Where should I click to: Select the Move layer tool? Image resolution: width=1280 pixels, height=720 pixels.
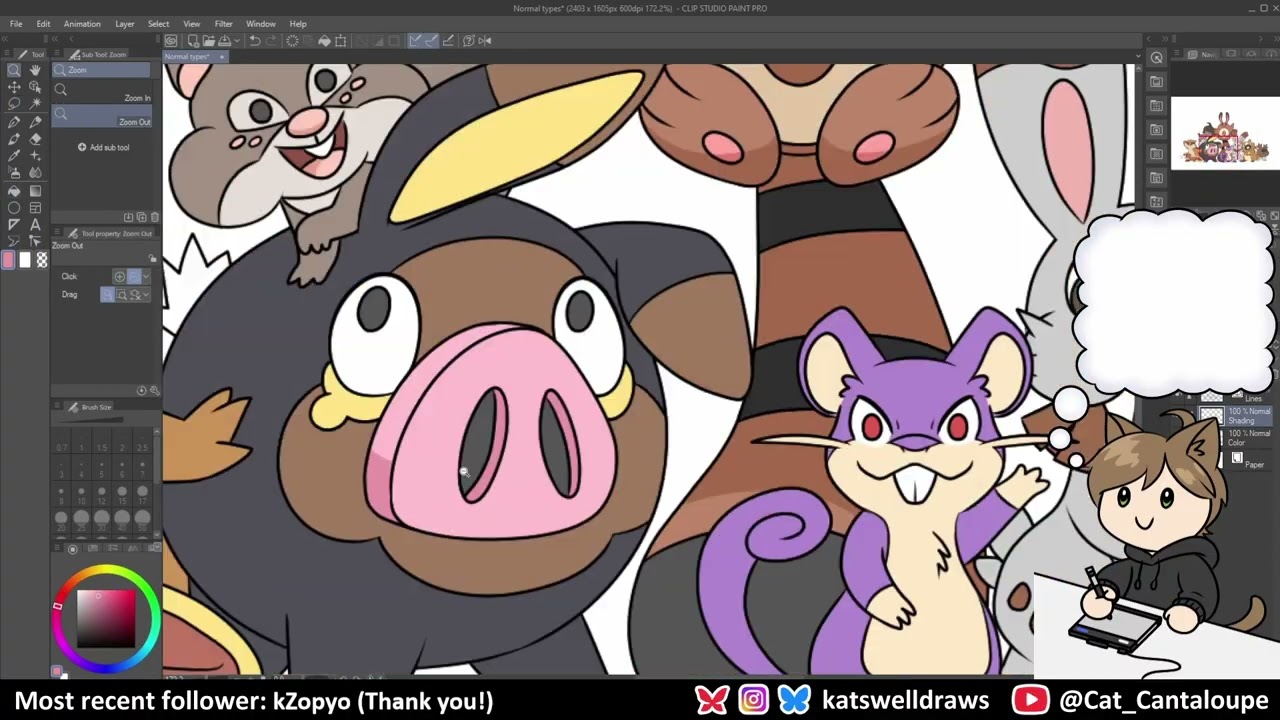14,87
